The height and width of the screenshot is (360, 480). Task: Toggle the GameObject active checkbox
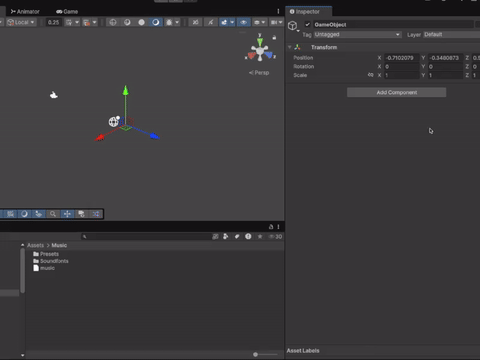click(308, 24)
